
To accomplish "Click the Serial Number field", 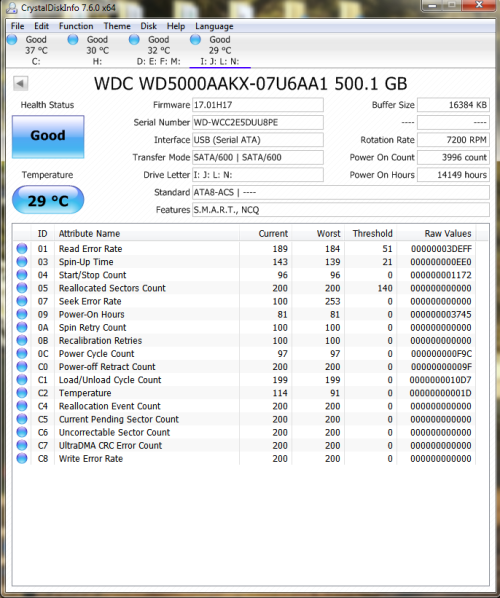I will pyautogui.click(x=257, y=122).
